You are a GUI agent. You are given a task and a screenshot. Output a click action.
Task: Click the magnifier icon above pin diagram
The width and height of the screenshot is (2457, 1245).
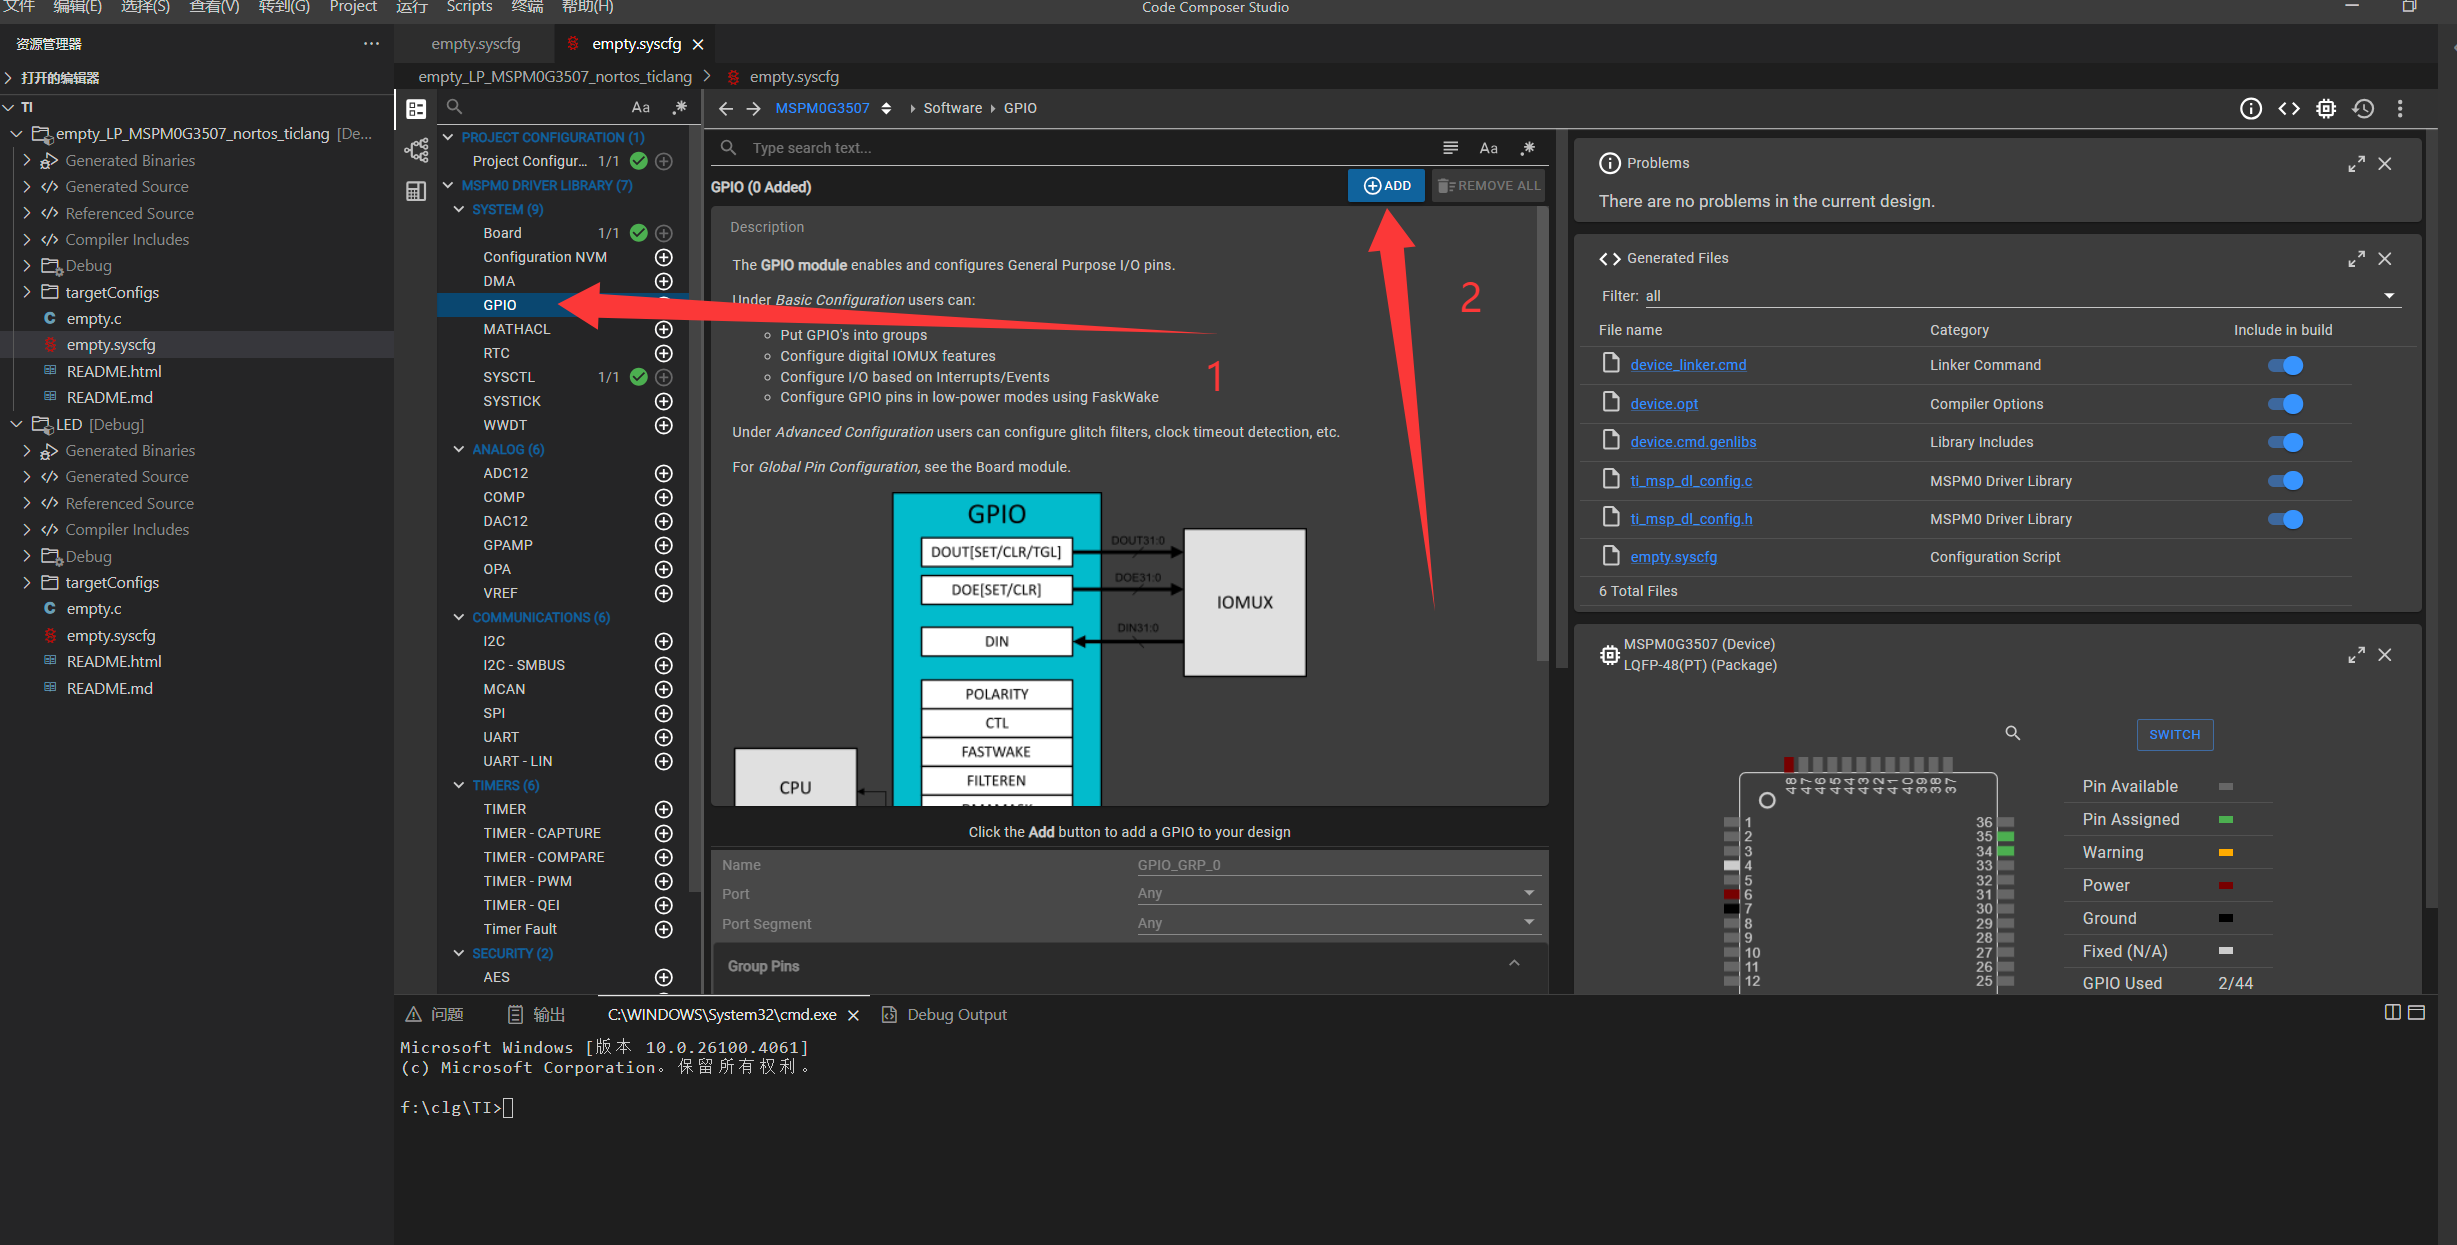(x=2012, y=733)
